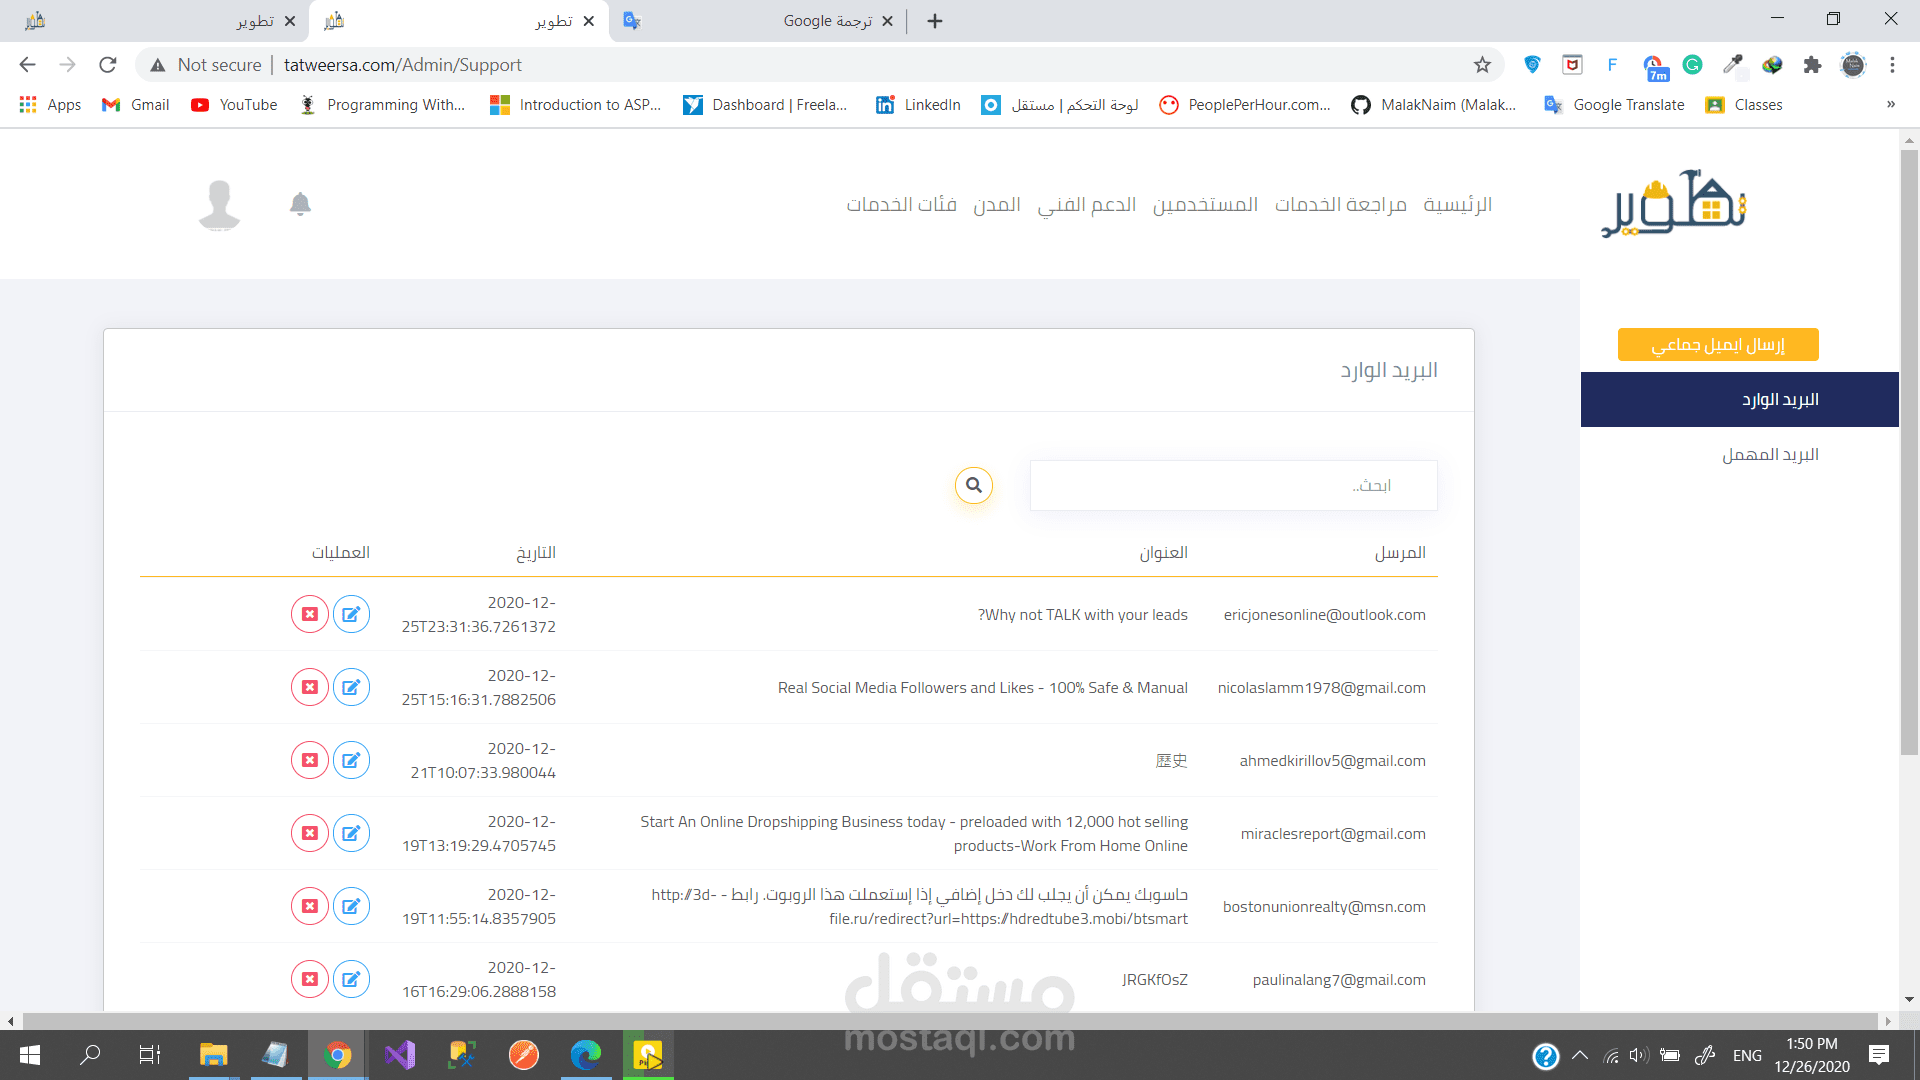Delete the paulinalang7@gmail.com message
1920x1080 pixels.
click(310, 979)
